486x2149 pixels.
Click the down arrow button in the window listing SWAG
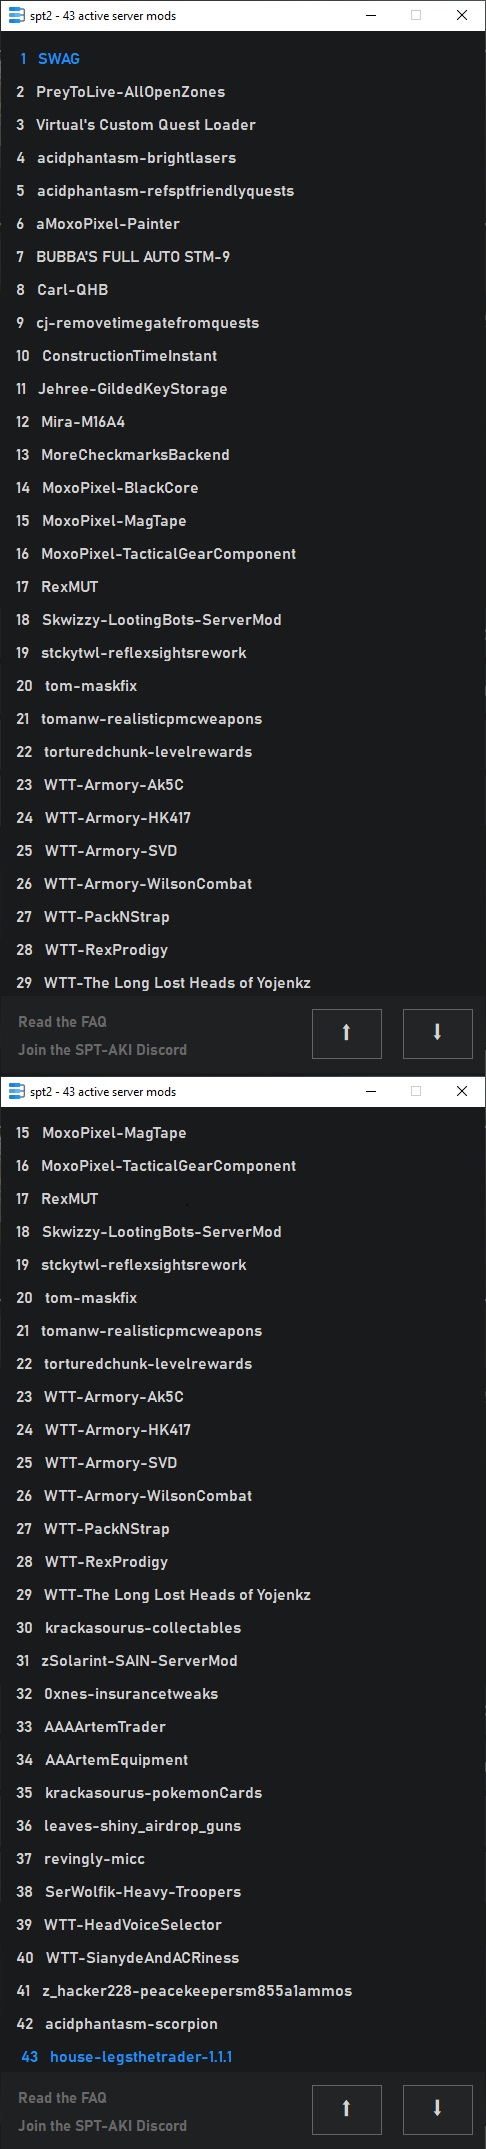437,1033
